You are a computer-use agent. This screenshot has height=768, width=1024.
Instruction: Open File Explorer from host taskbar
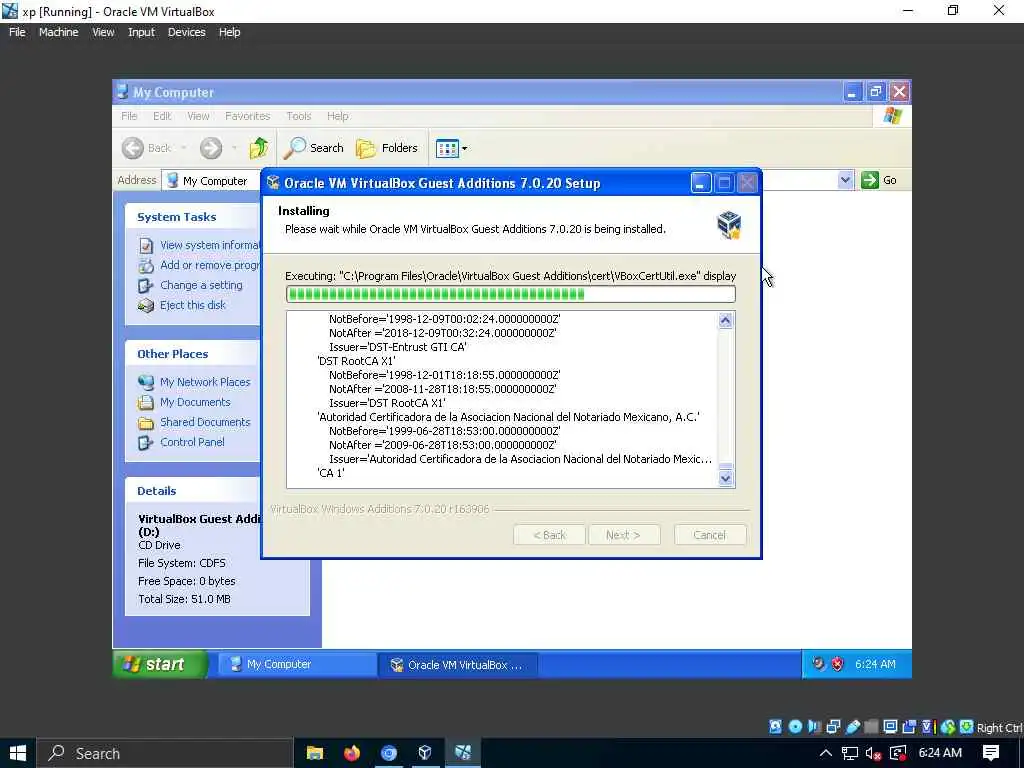click(x=315, y=753)
